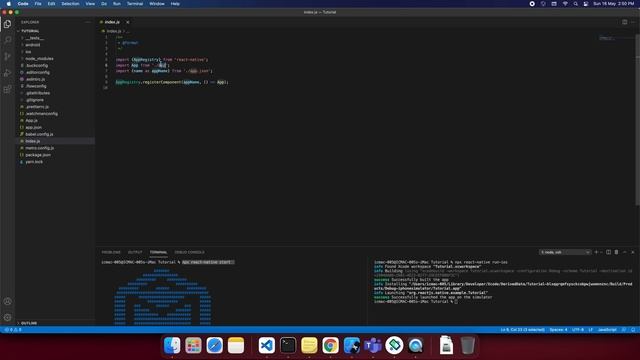Open Finder from the Dock
Image resolution: width=640 pixels, height=360 pixels.
pyautogui.click(x=172, y=346)
